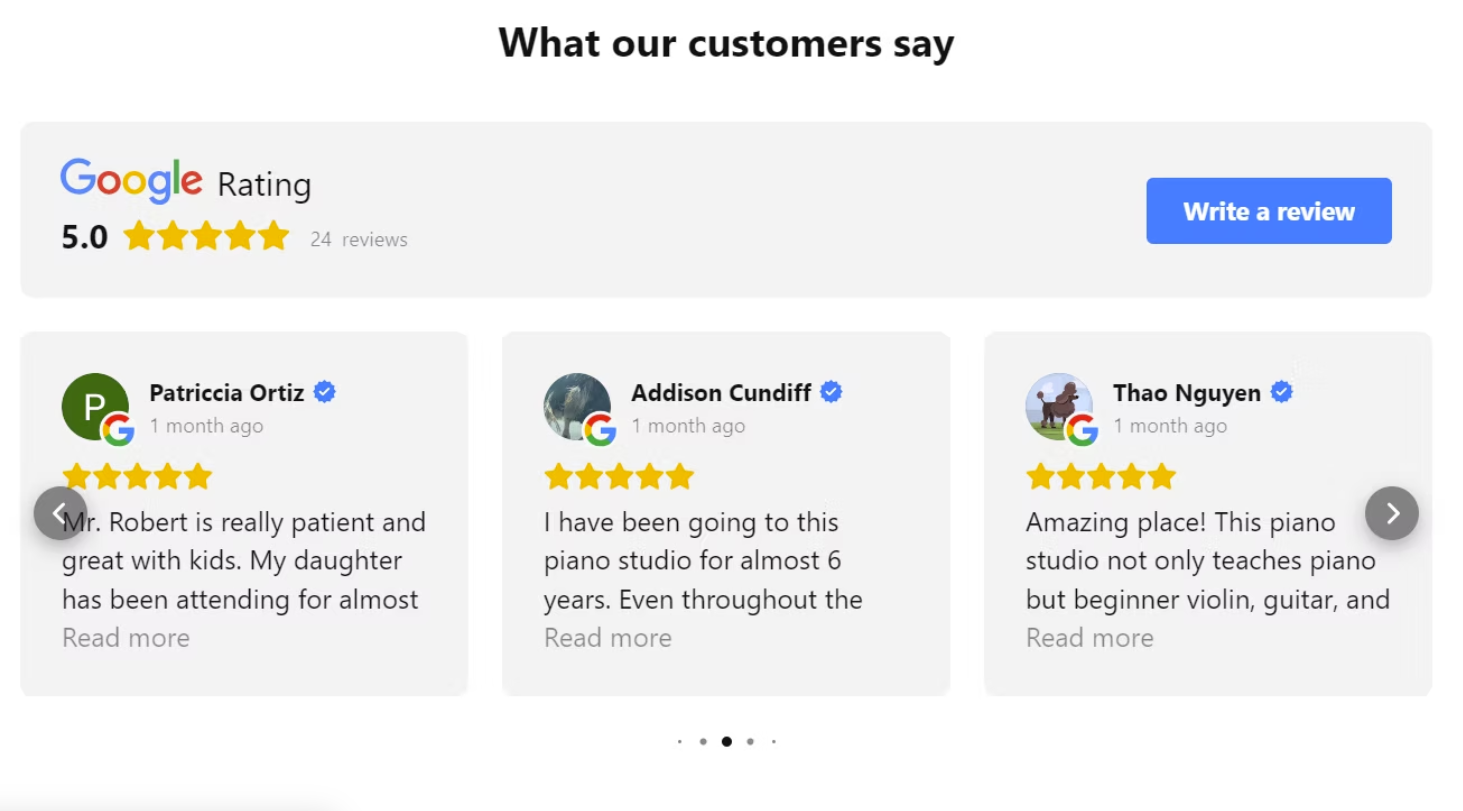Click verified badge next to Patriccia Ortiz

click(324, 392)
